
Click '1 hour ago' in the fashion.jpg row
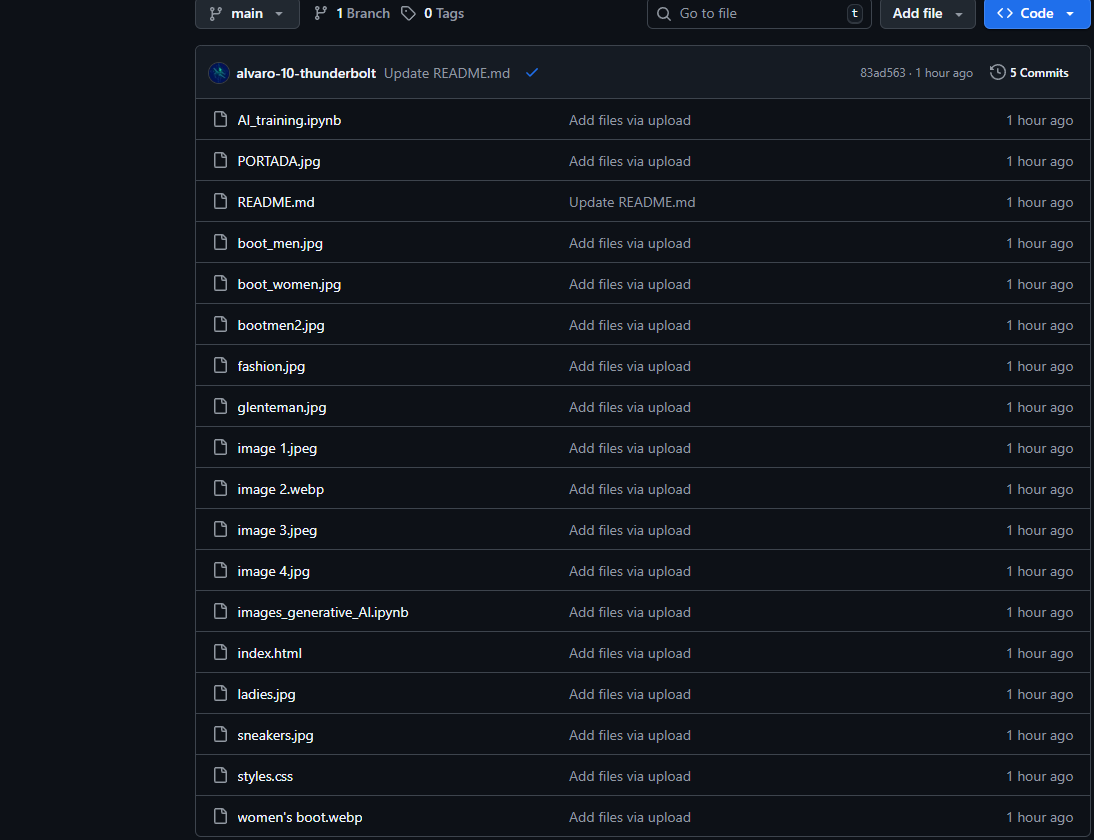pos(1040,366)
